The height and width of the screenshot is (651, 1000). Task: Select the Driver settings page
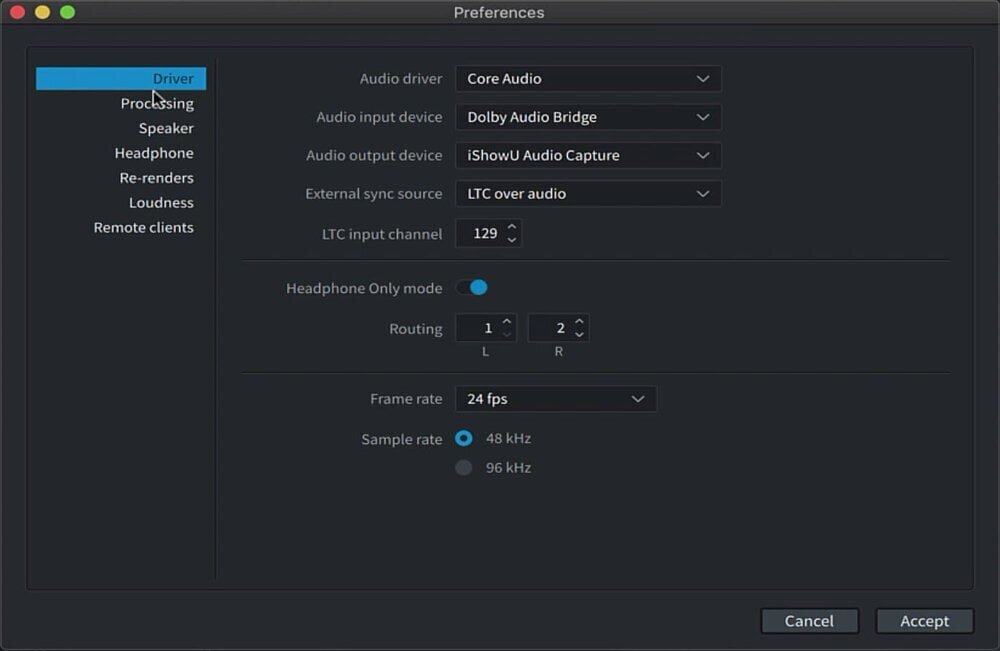172,78
